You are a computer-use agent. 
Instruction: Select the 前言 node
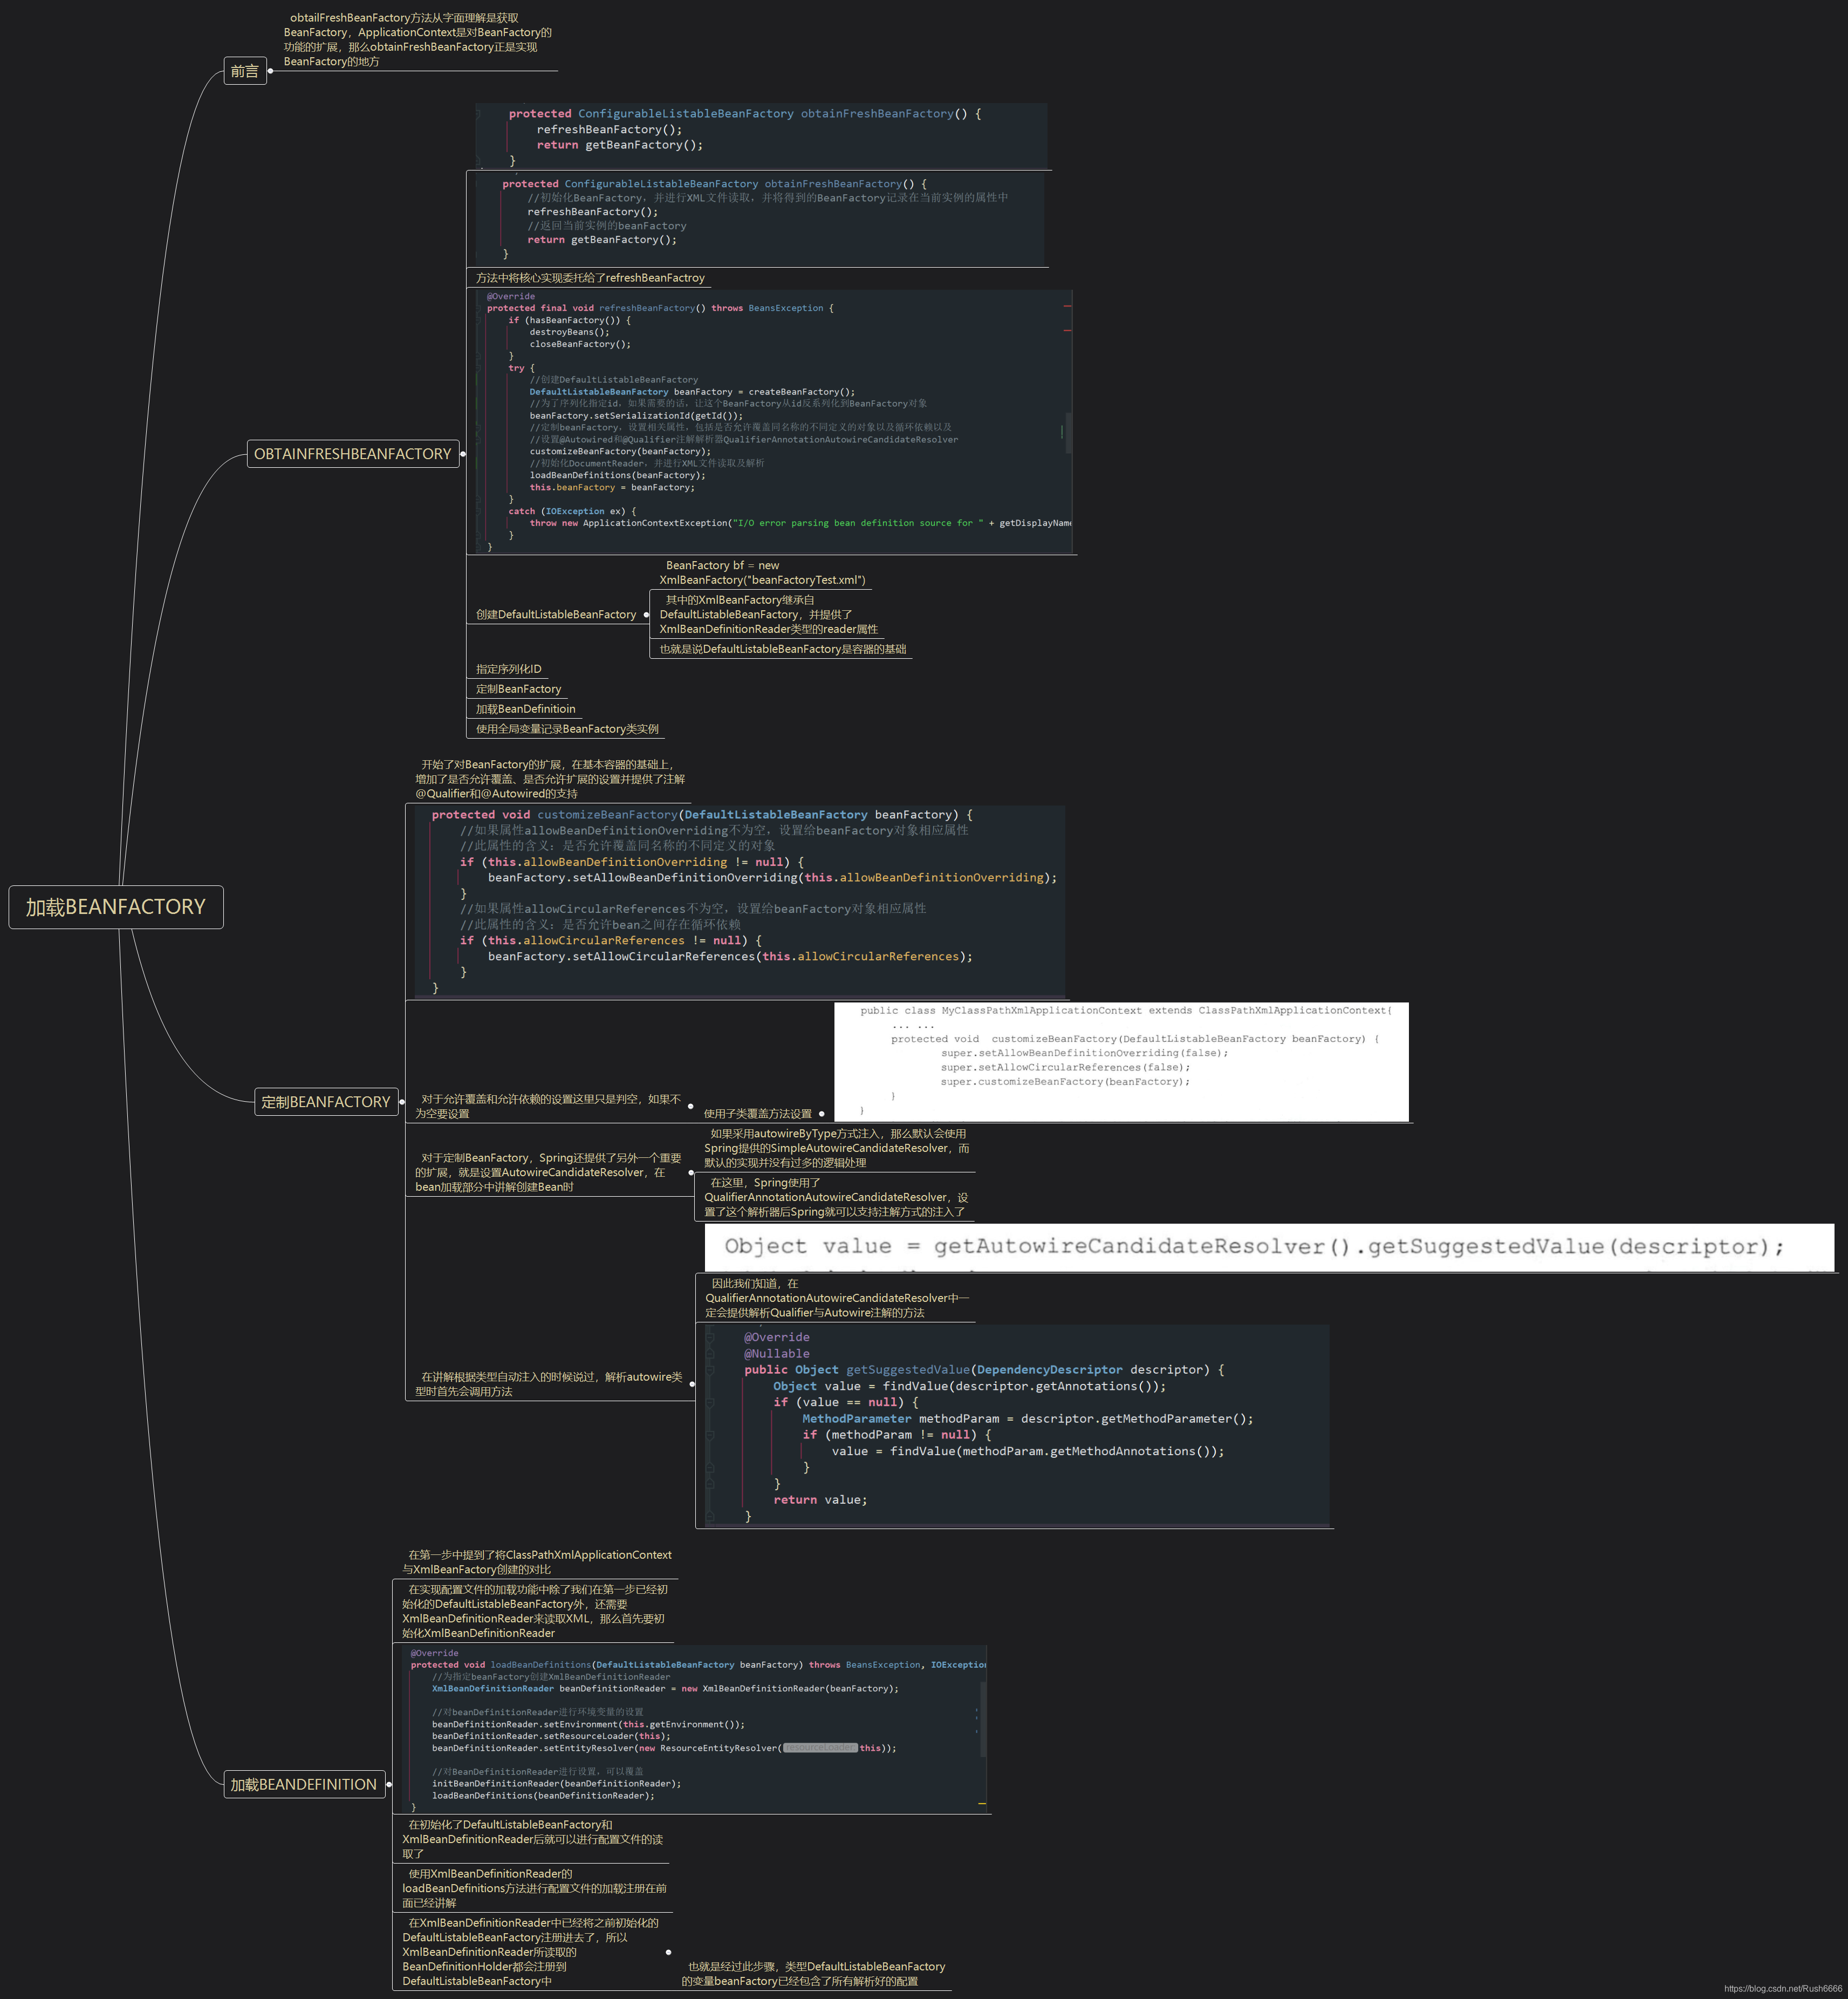pyautogui.click(x=245, y=71)
